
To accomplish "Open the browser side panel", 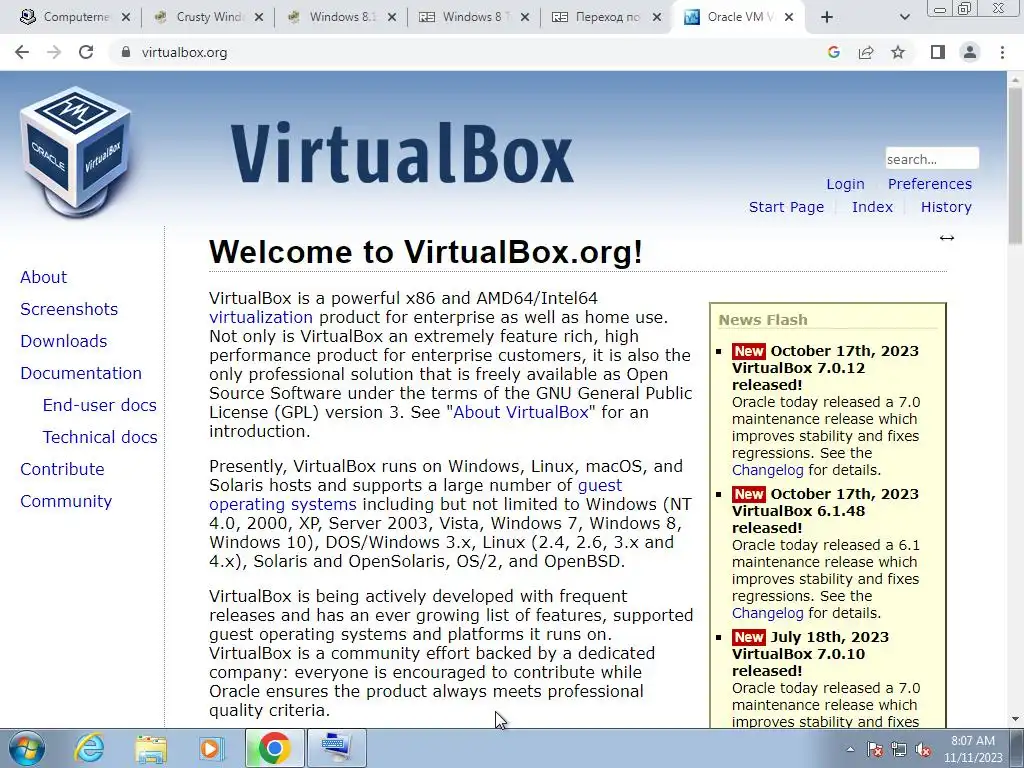I will 938,52.
